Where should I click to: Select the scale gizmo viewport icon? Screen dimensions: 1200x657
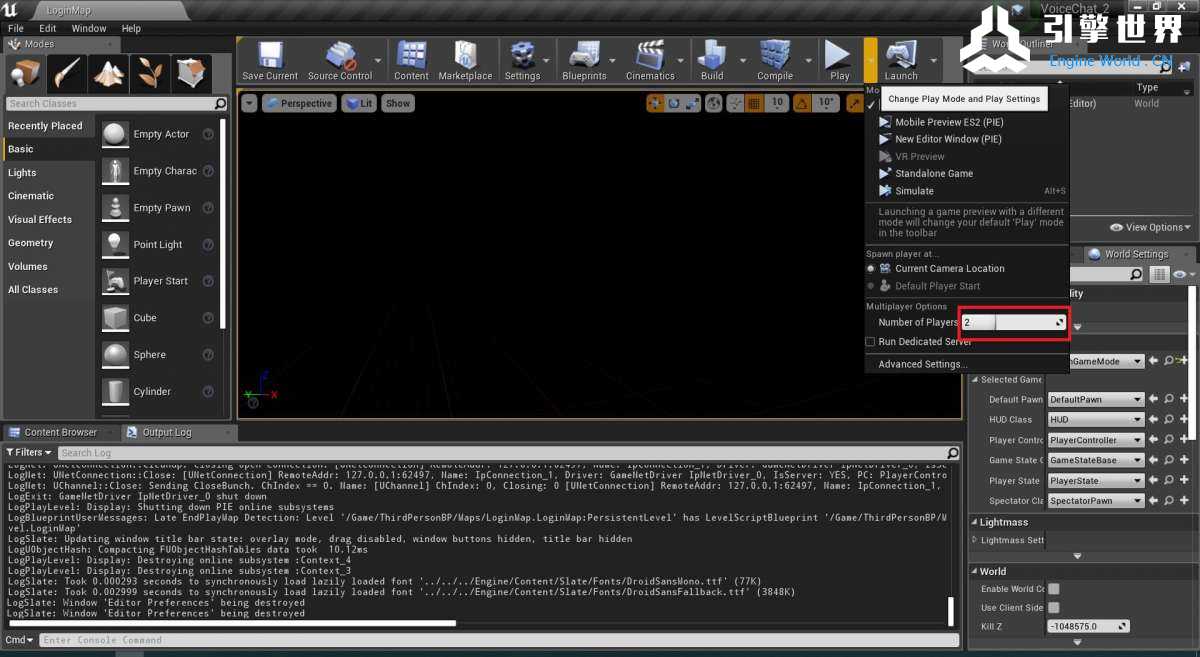point(691,103)
